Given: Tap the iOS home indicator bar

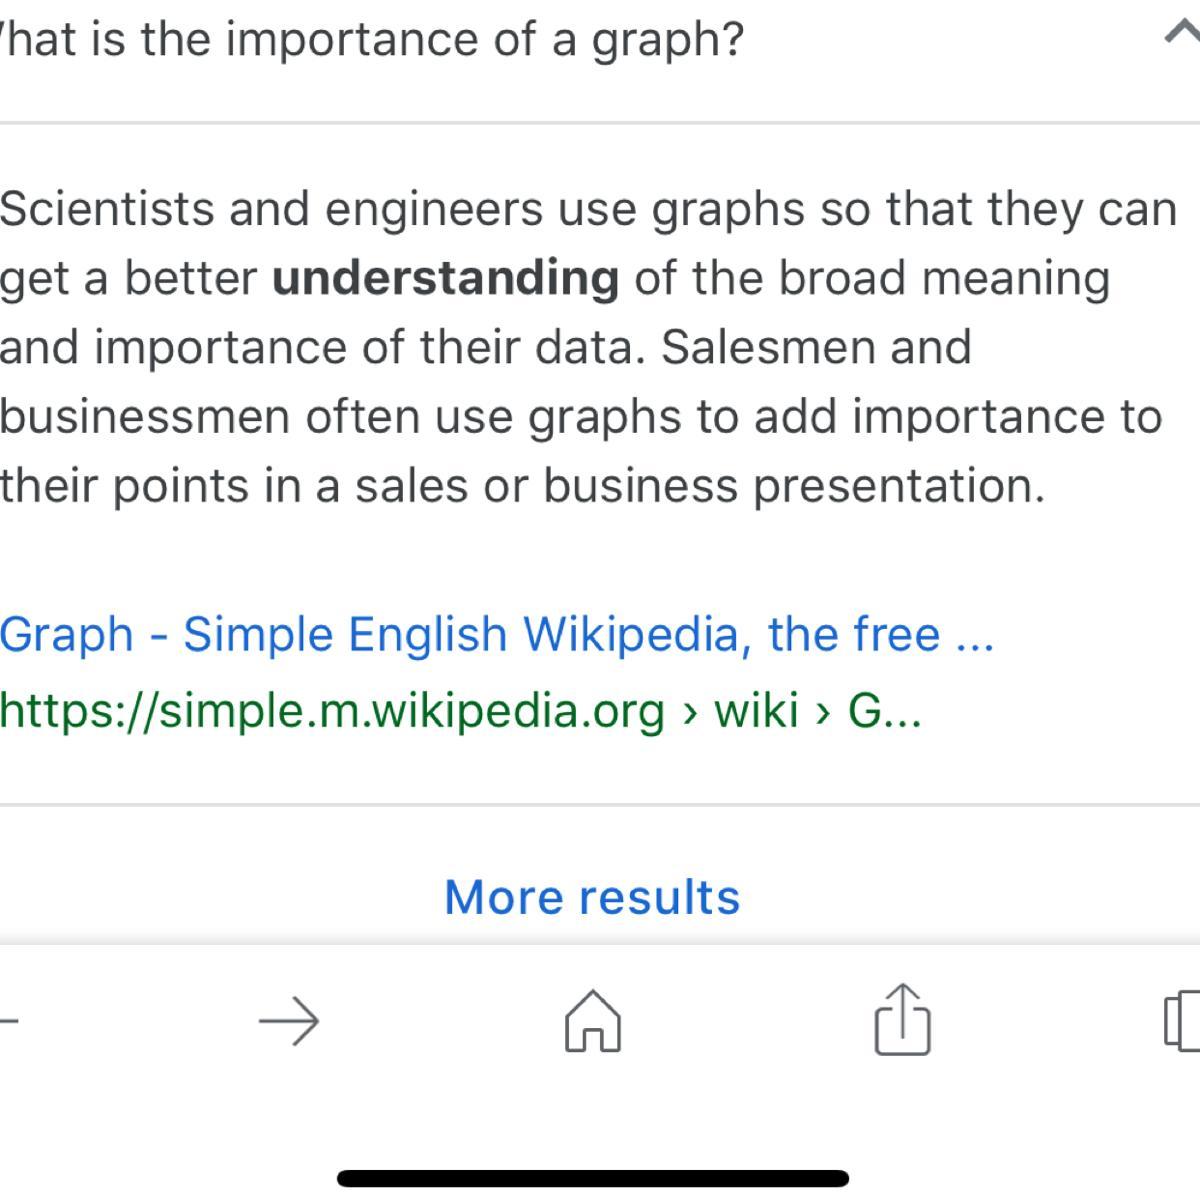Looking at the screenshot, I should coord(592,1179).
